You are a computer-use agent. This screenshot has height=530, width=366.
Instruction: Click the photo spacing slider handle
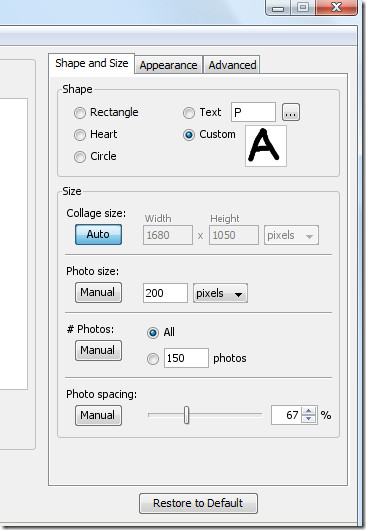(187, 415)
